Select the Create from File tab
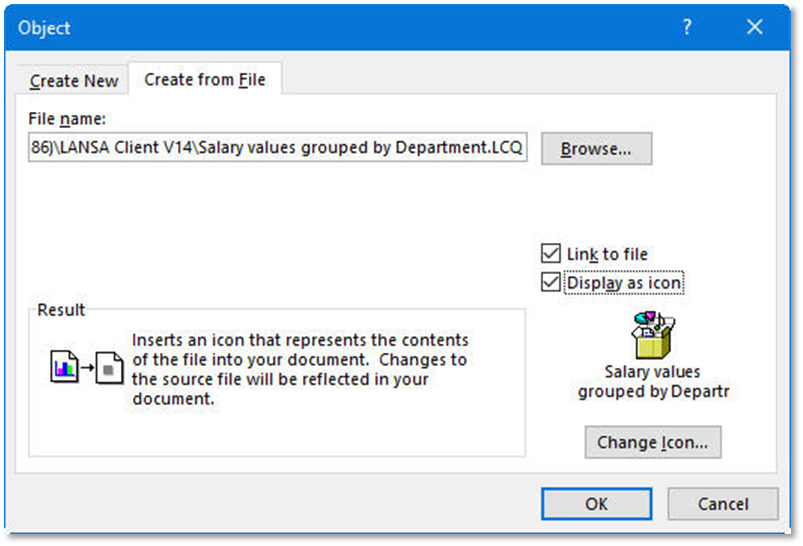Screen dimensions: 803x546 click(x=205, y=80)
